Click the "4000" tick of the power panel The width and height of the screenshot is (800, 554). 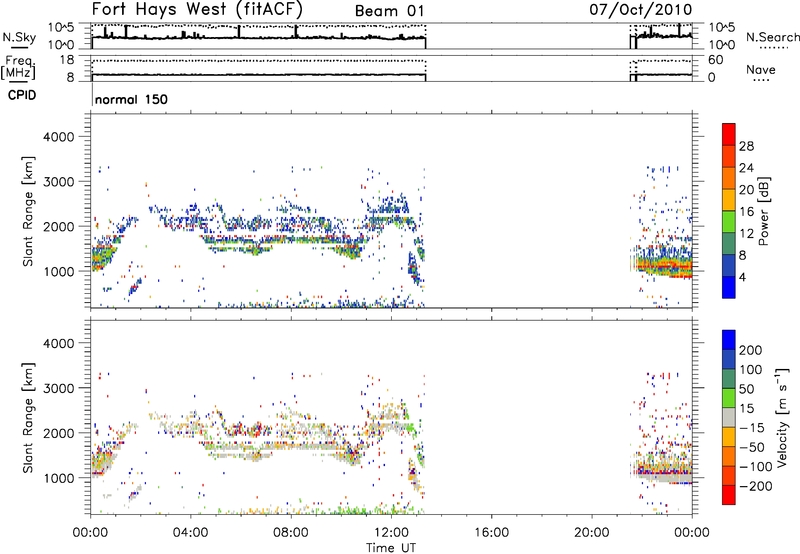pos(59,137)
